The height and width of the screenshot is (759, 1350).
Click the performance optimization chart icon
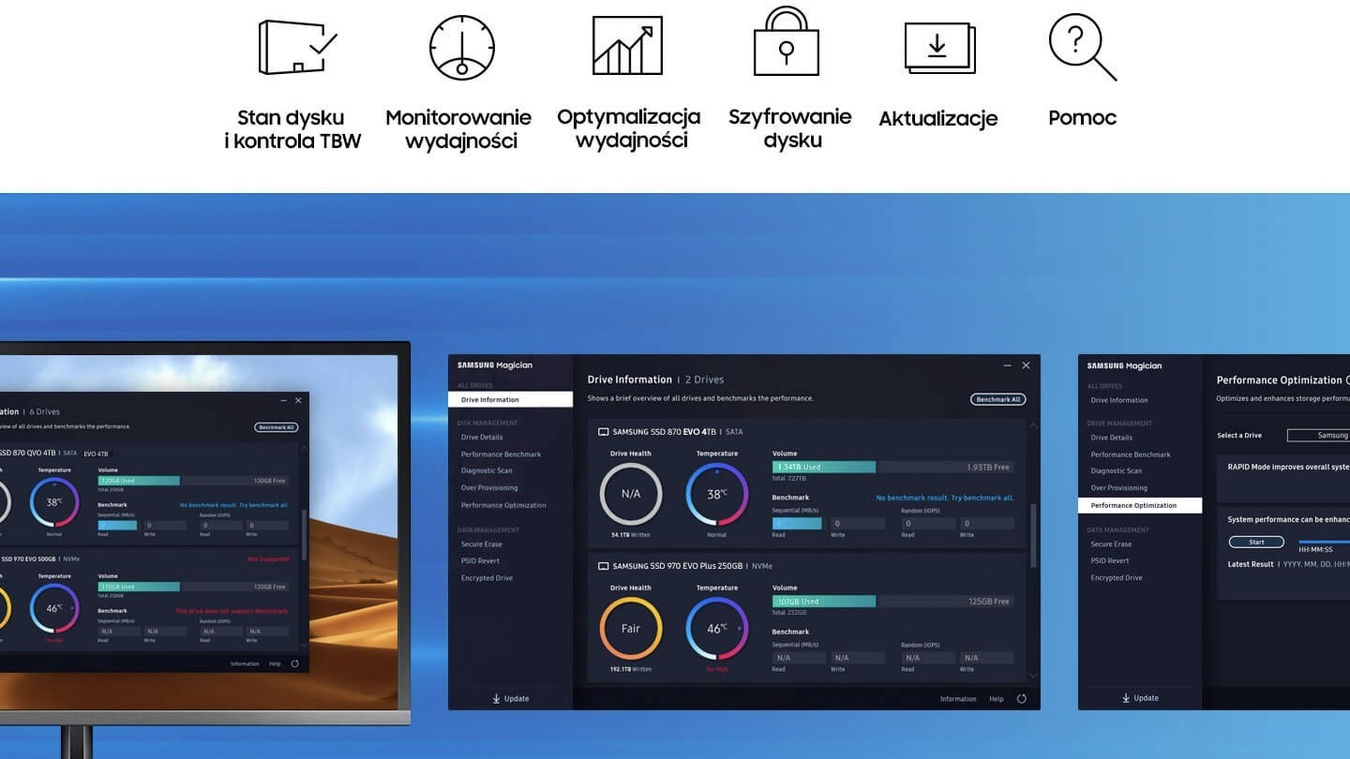point(627,45)
